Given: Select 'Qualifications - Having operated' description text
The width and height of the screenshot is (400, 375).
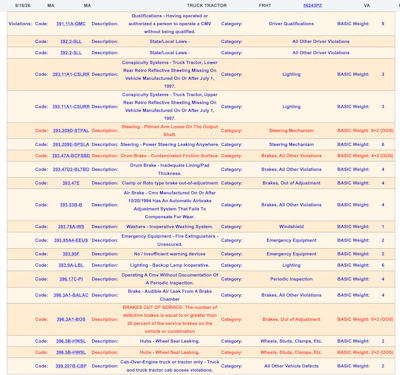Looking at the screenshot, I should (x=170, y=24).
